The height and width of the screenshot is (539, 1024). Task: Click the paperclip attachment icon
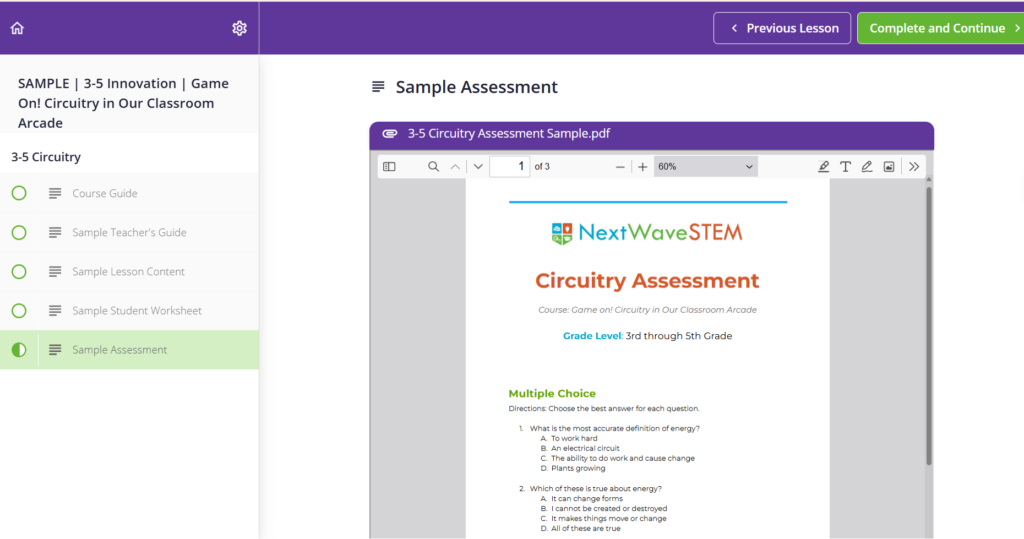[x=389, y=133]
